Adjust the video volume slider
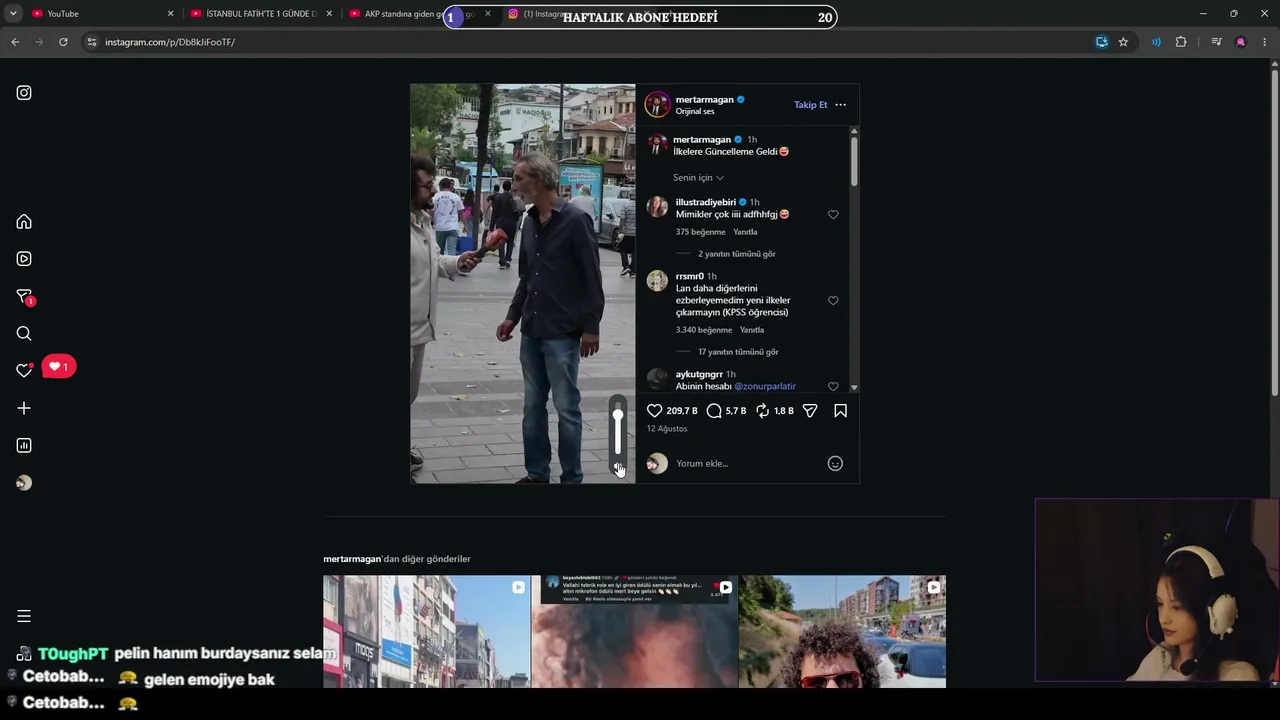The width and height of the screenshot is (1280, 720). tap(618, 431)
